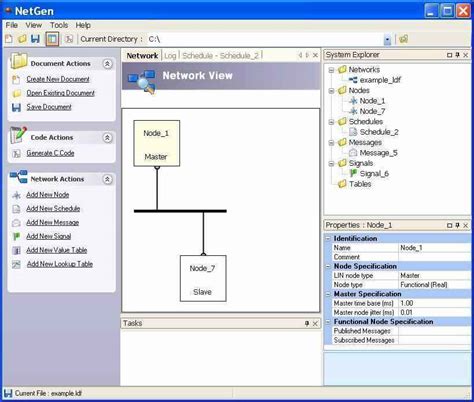
Task: Select Message_5 icon in explorer tree
Action: [353, 153]
